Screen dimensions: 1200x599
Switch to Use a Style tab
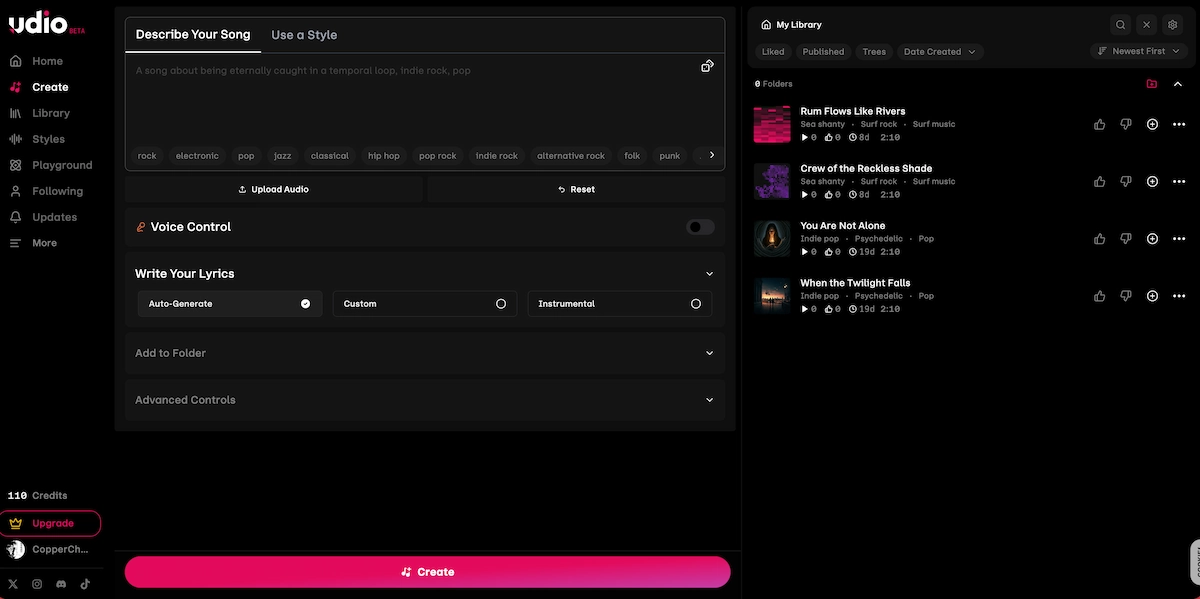click(304, 35)
